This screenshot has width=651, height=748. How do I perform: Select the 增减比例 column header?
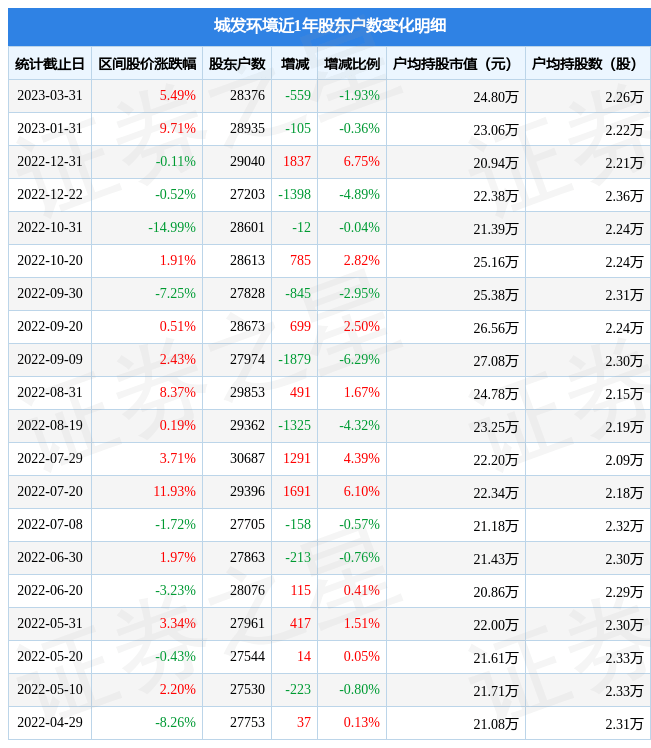point(352,64)
